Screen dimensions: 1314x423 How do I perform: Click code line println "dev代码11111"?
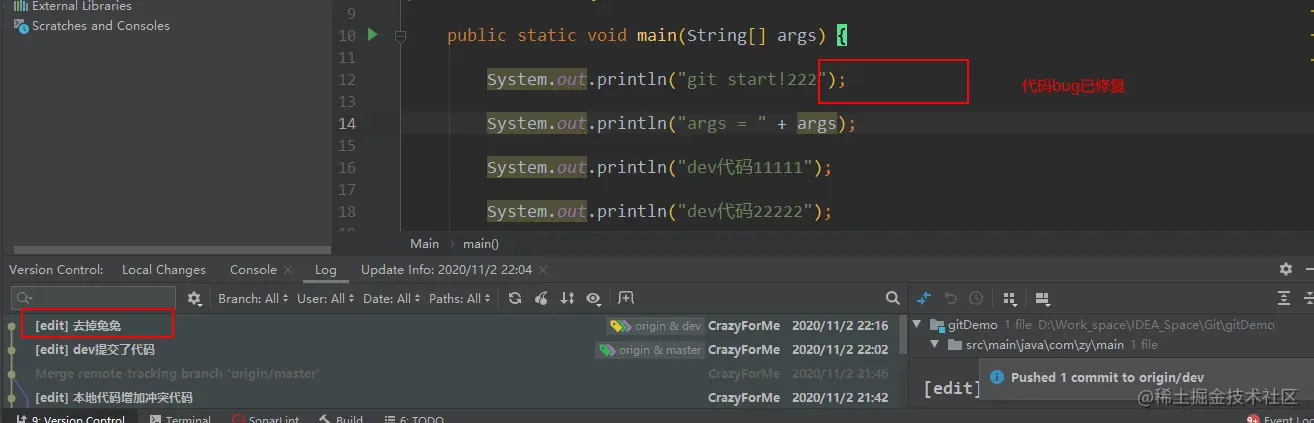click(659, 168)
